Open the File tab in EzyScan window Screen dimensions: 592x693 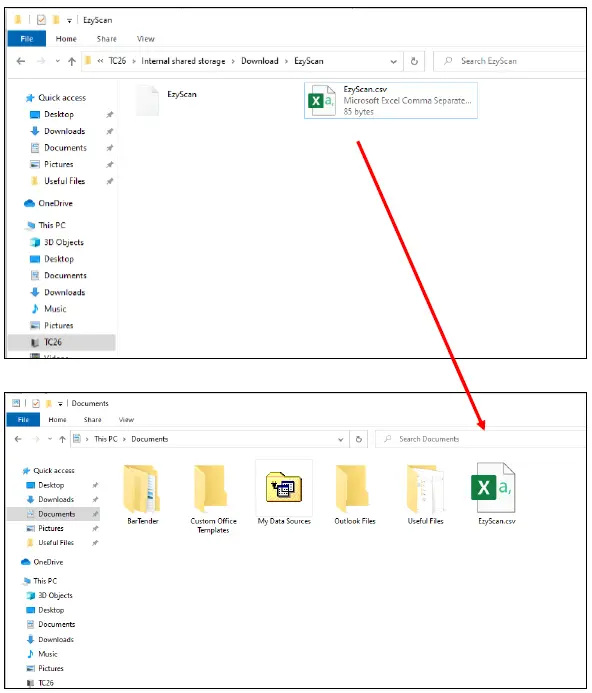click(27, 39)
